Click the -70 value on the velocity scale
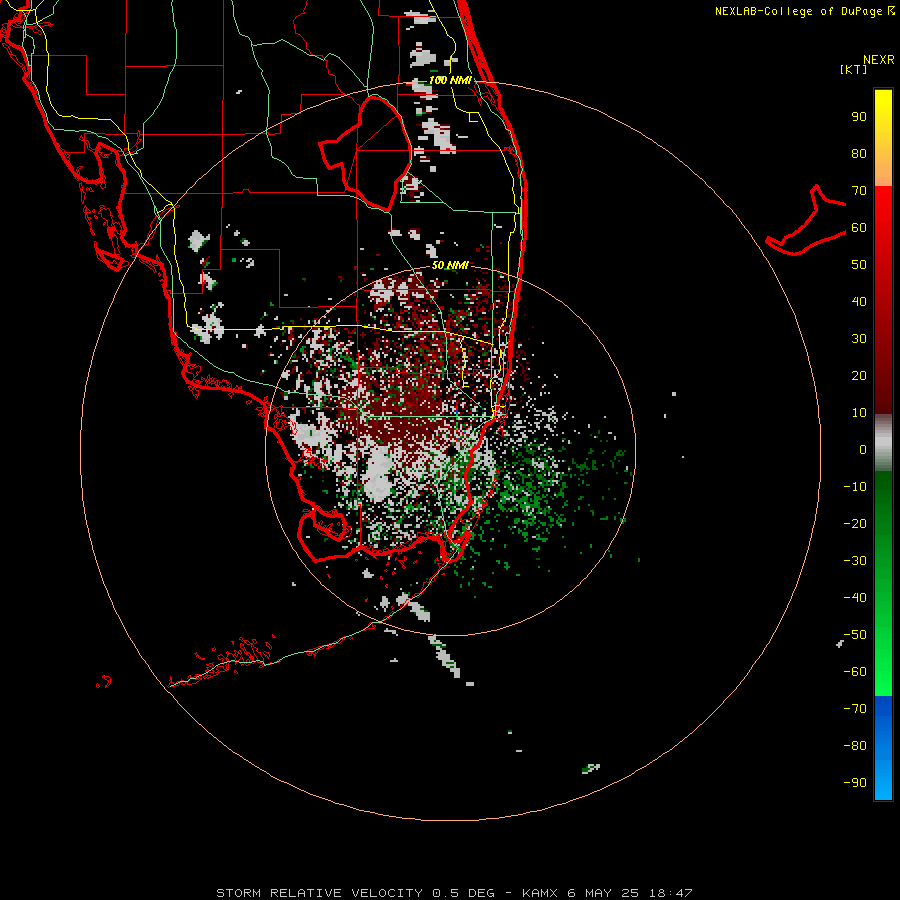The width and height of the screenshot is (900, 900). tap(855, 708)
